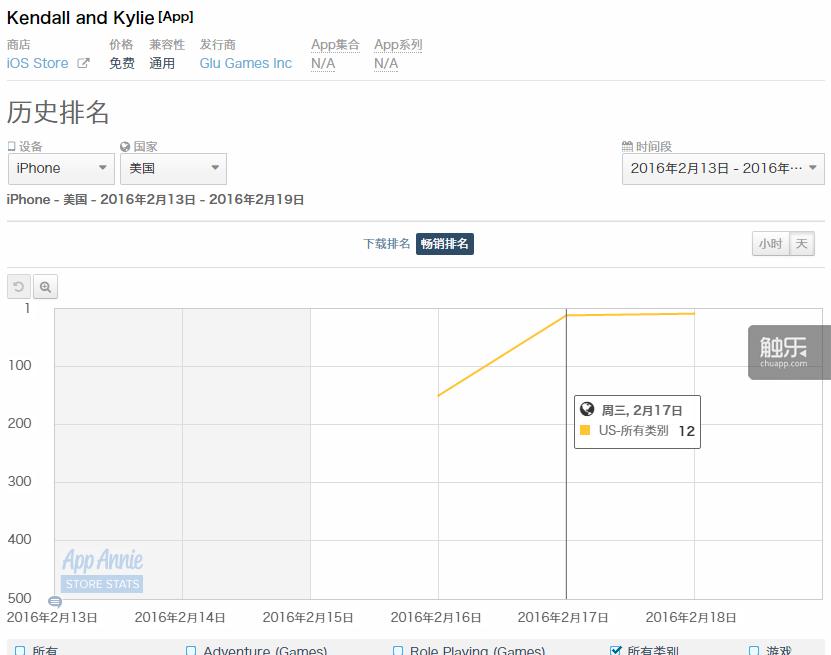This screenshot has width=831, height=655.
Task: Click the 周三, 2月17日 tooltip text
Action: (641, 410)
